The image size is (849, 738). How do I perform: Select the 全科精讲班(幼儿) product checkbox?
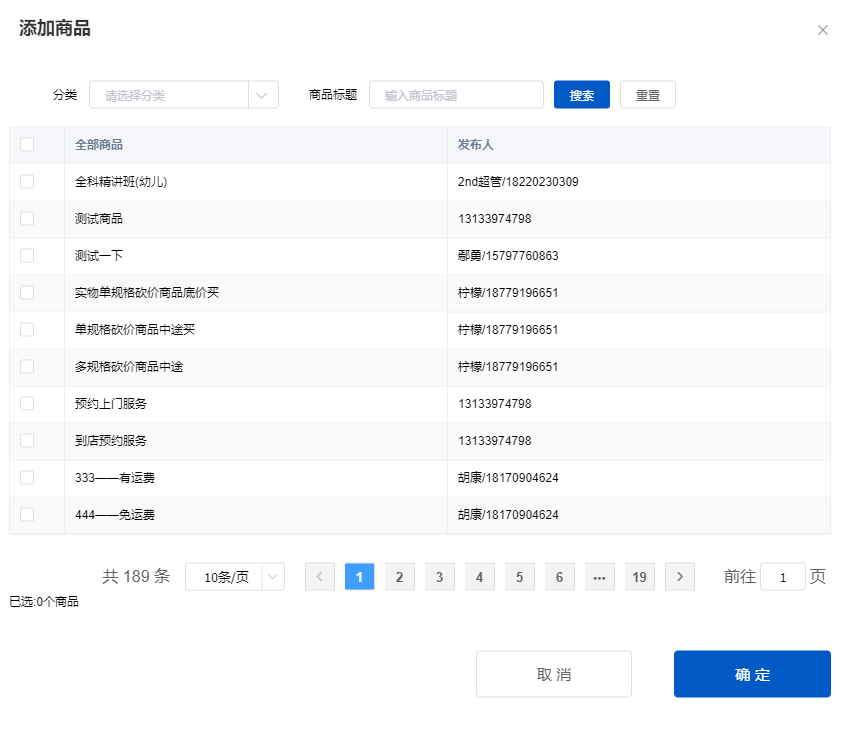coord(27,181)
